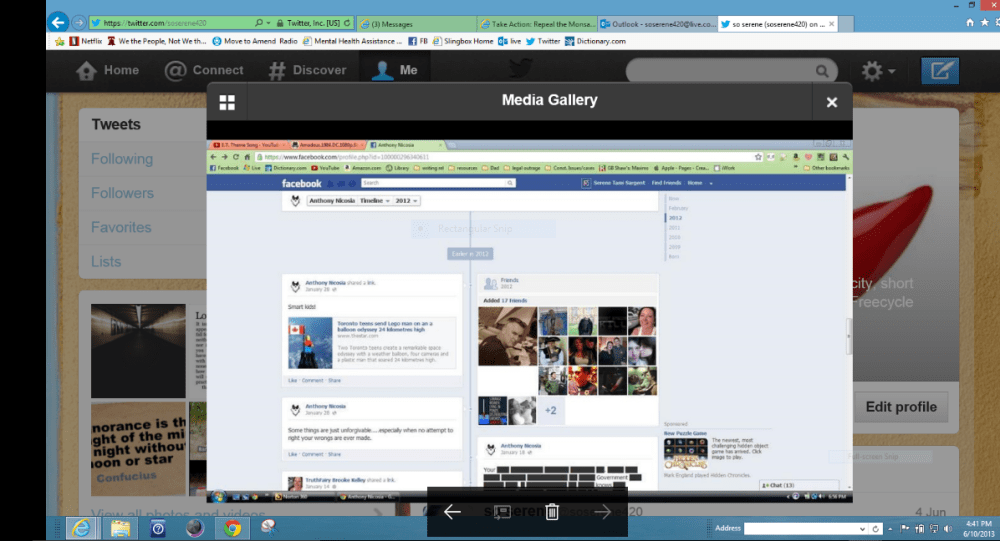Open the settings gear dropdown
The width and height of the screenshot is (1000, 541).
tap(877, 71)
